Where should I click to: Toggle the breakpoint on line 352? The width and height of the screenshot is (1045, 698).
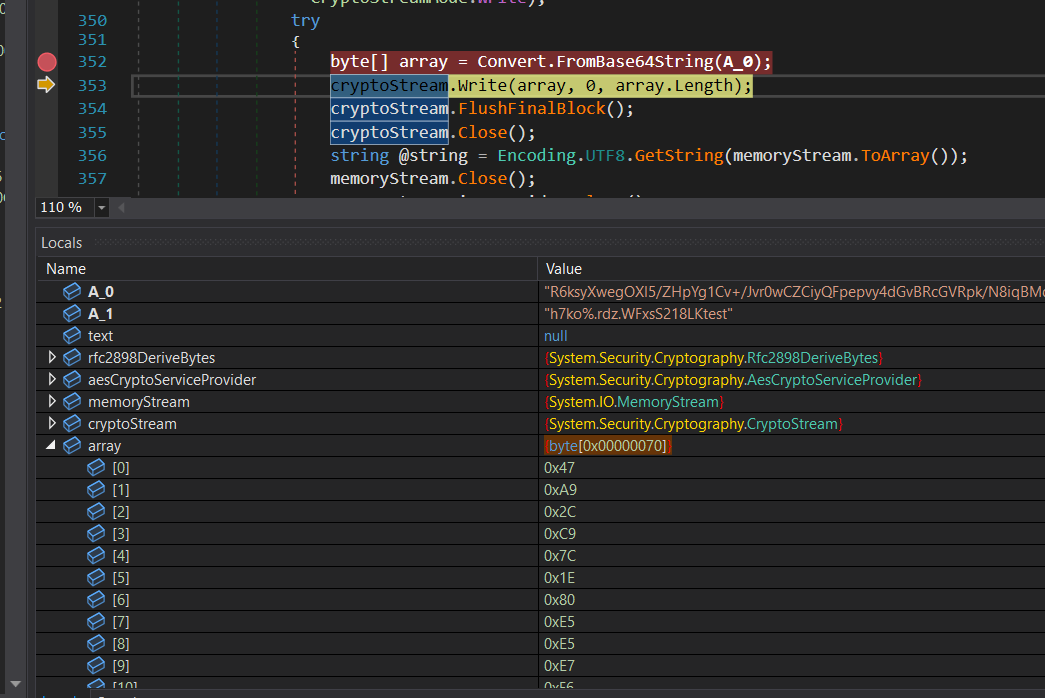click(x=46, y=62)
